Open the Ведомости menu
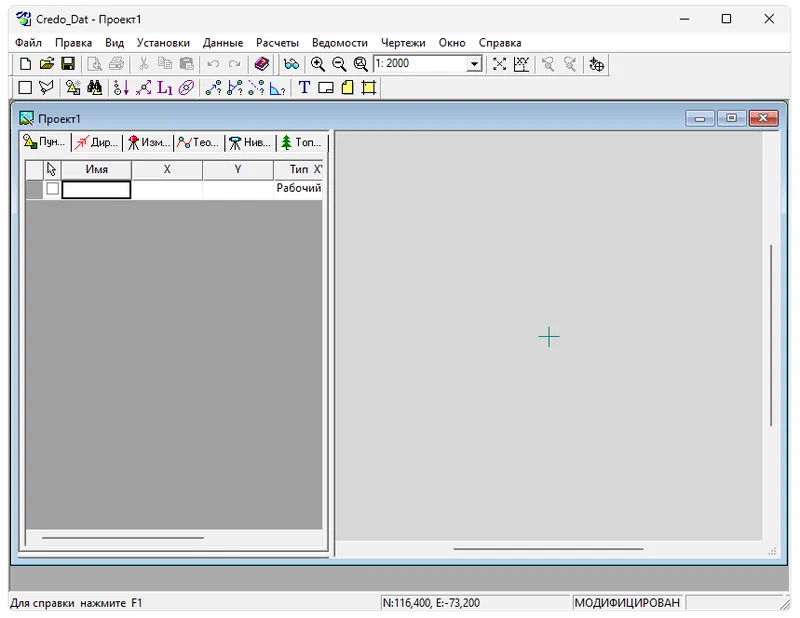The width and height of the screenshot is (800, 618). tap(340, 43)
